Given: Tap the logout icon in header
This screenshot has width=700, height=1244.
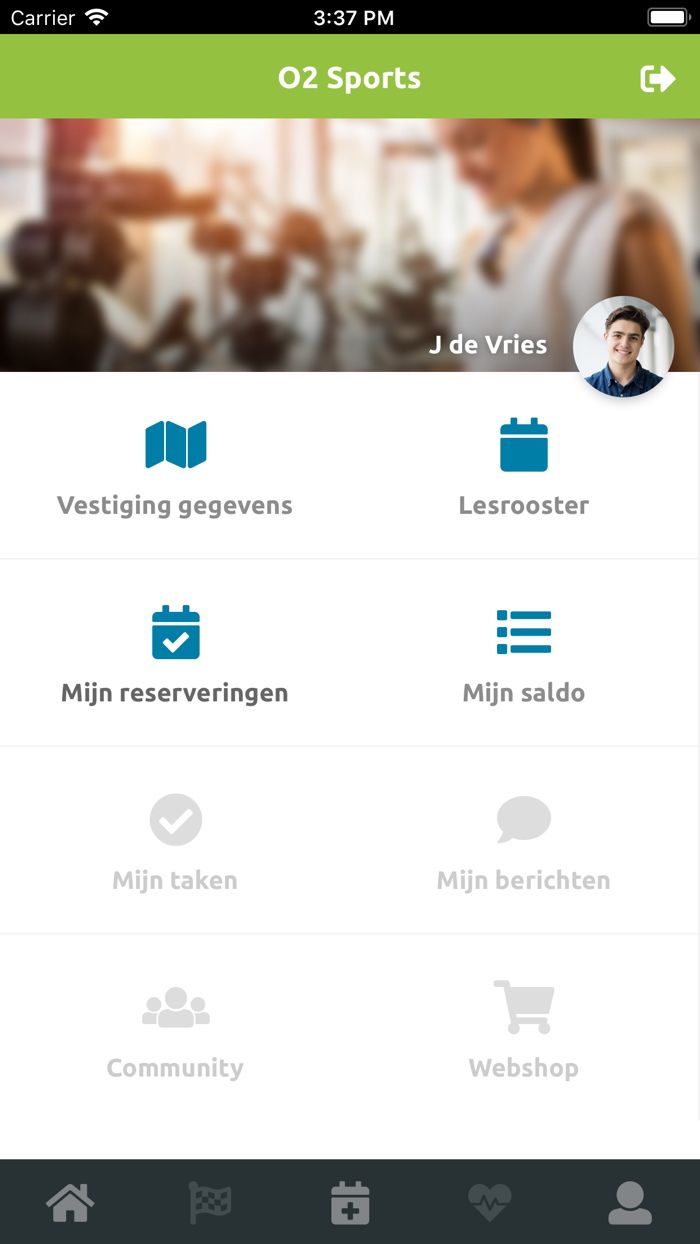Looking at the screenshot, I should (x=657, y=79).
